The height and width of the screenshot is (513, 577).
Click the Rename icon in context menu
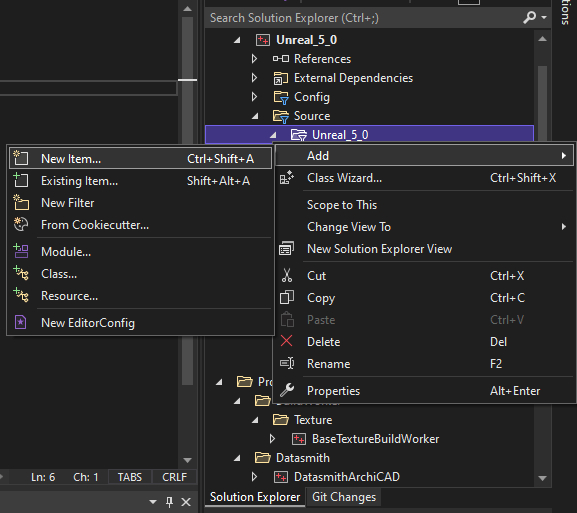click(x=287, y=364)
